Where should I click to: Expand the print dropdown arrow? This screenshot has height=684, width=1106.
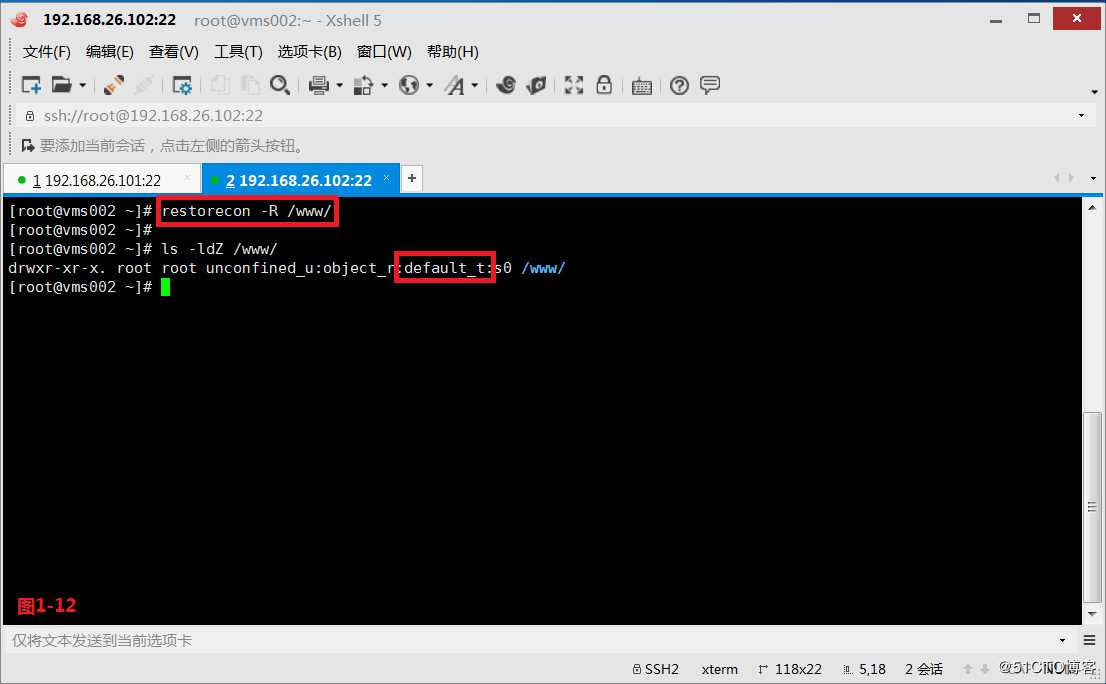(x=339, y=85)
